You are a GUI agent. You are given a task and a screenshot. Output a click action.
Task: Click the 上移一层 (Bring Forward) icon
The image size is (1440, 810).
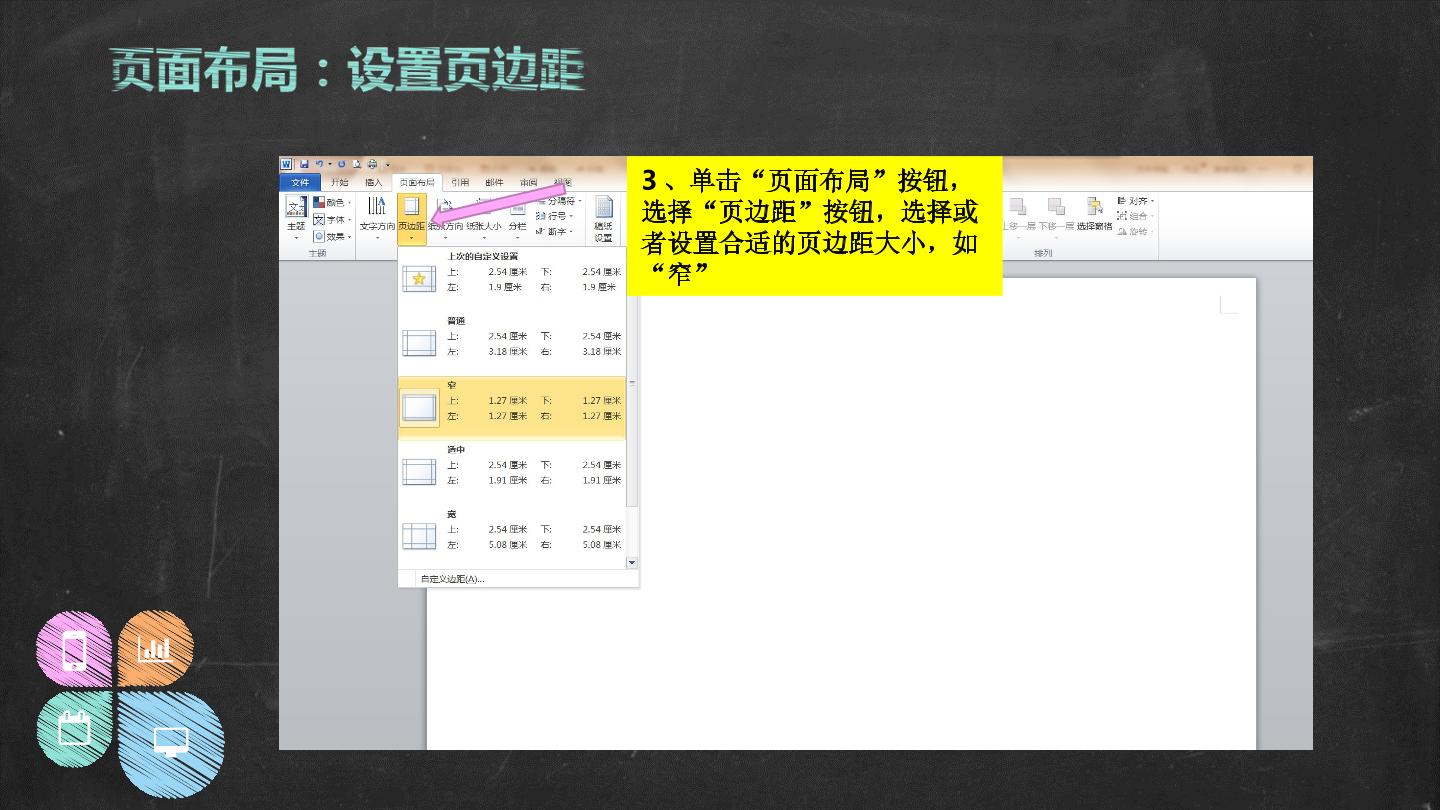pos(1018,207)
